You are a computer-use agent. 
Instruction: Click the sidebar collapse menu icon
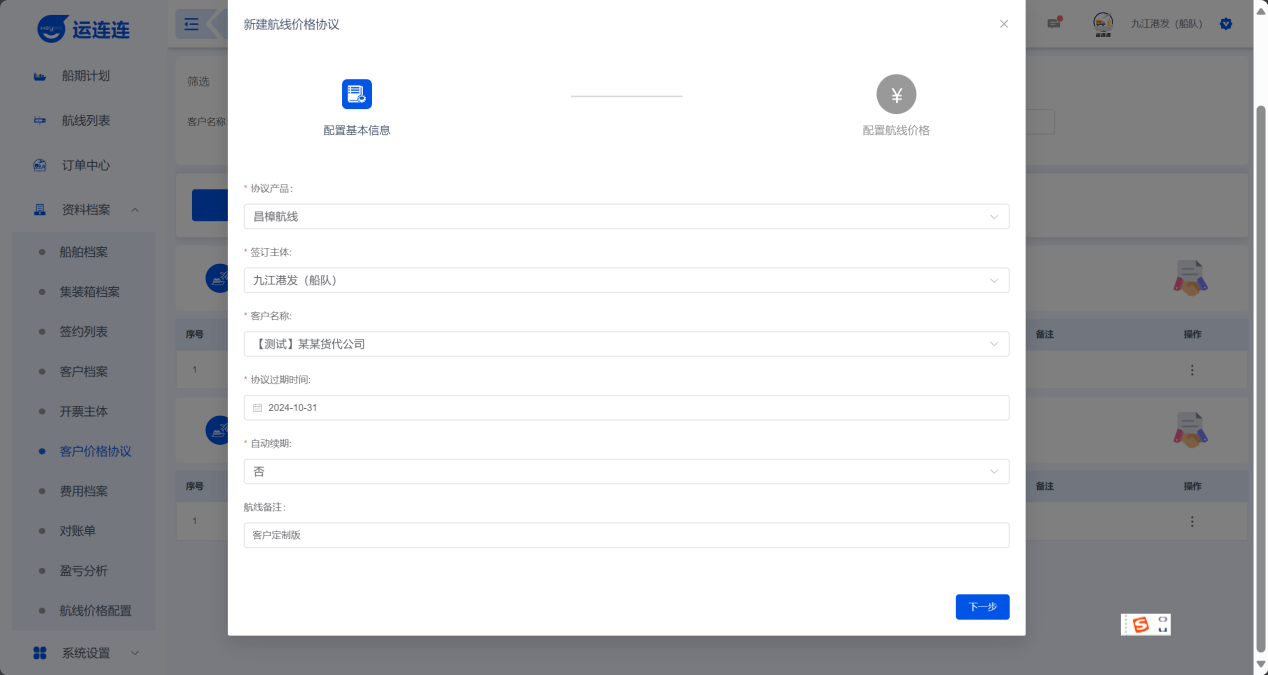point(192,24)
